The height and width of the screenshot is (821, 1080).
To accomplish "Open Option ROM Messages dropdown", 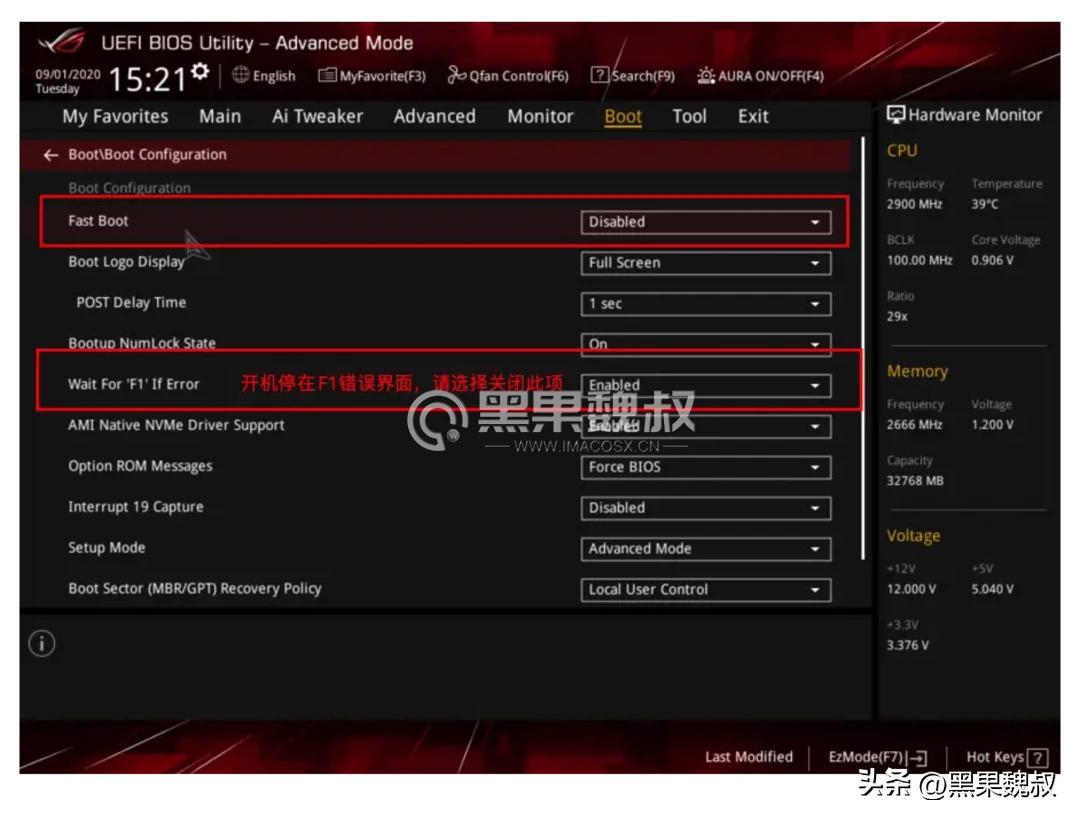I will 706,467.
